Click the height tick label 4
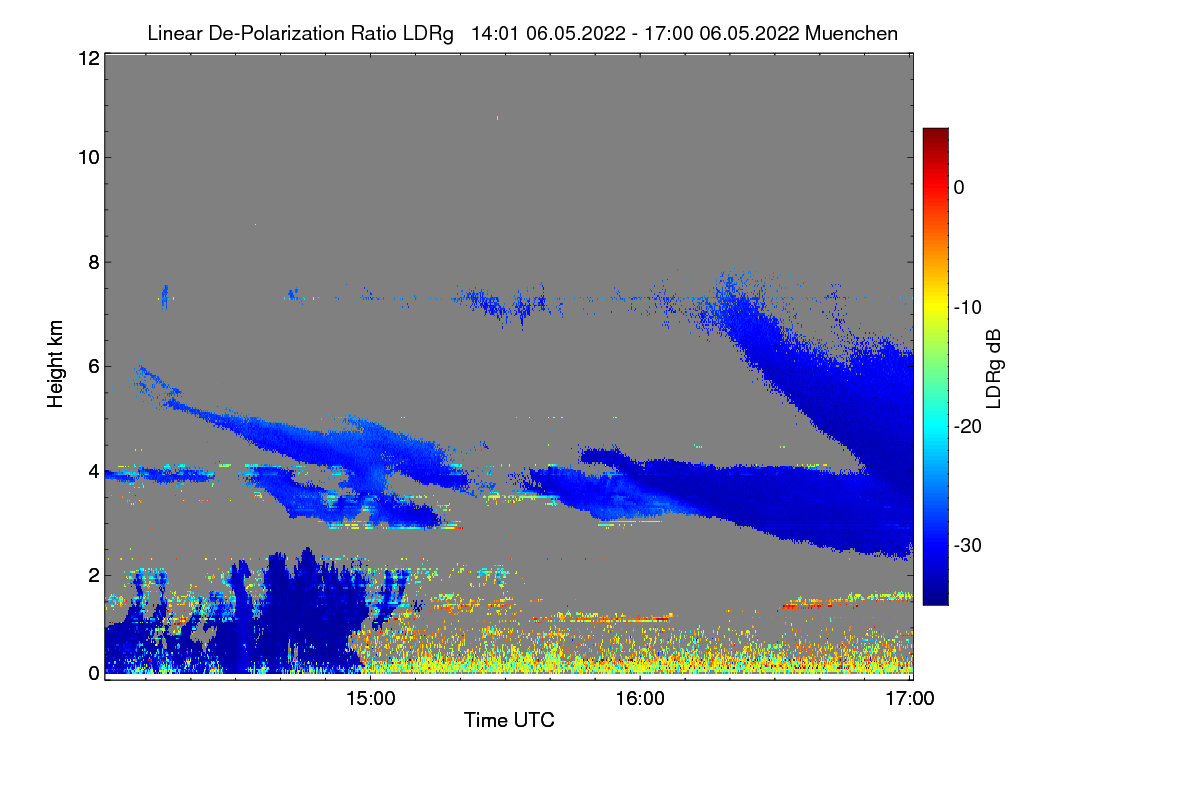 (94, 471)
